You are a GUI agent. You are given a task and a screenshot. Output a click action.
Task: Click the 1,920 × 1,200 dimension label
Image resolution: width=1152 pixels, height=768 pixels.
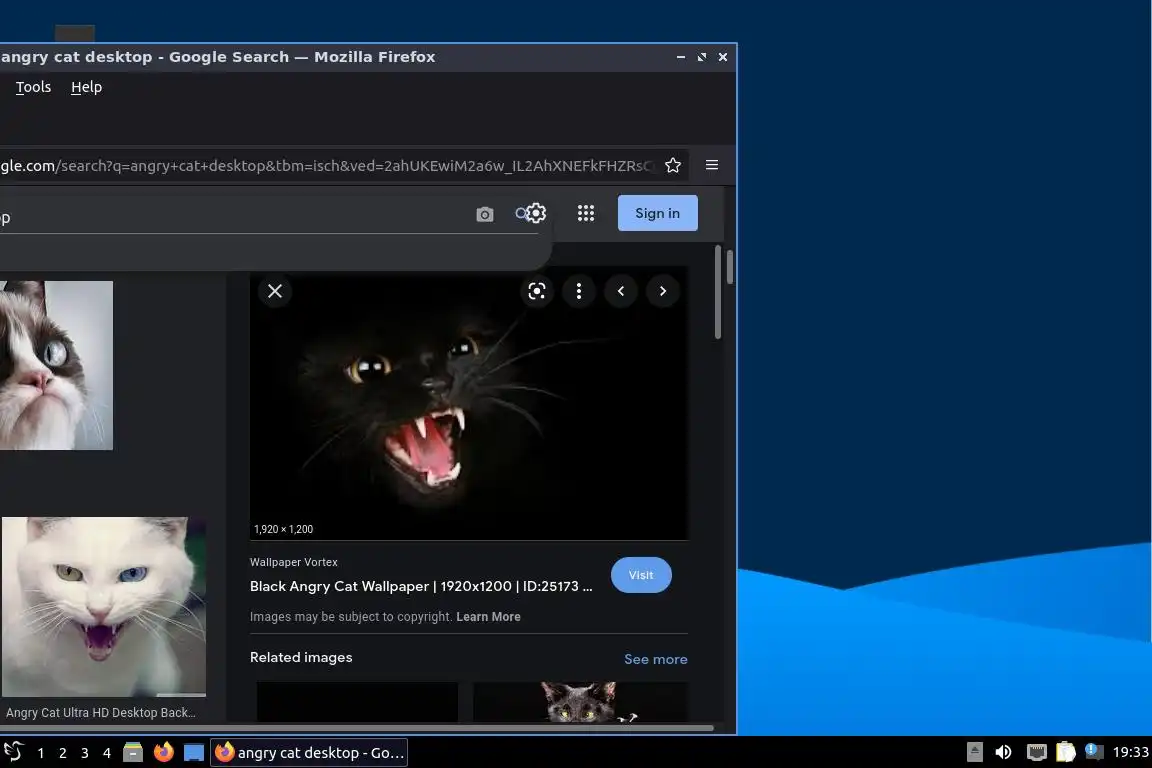(284, 529)
